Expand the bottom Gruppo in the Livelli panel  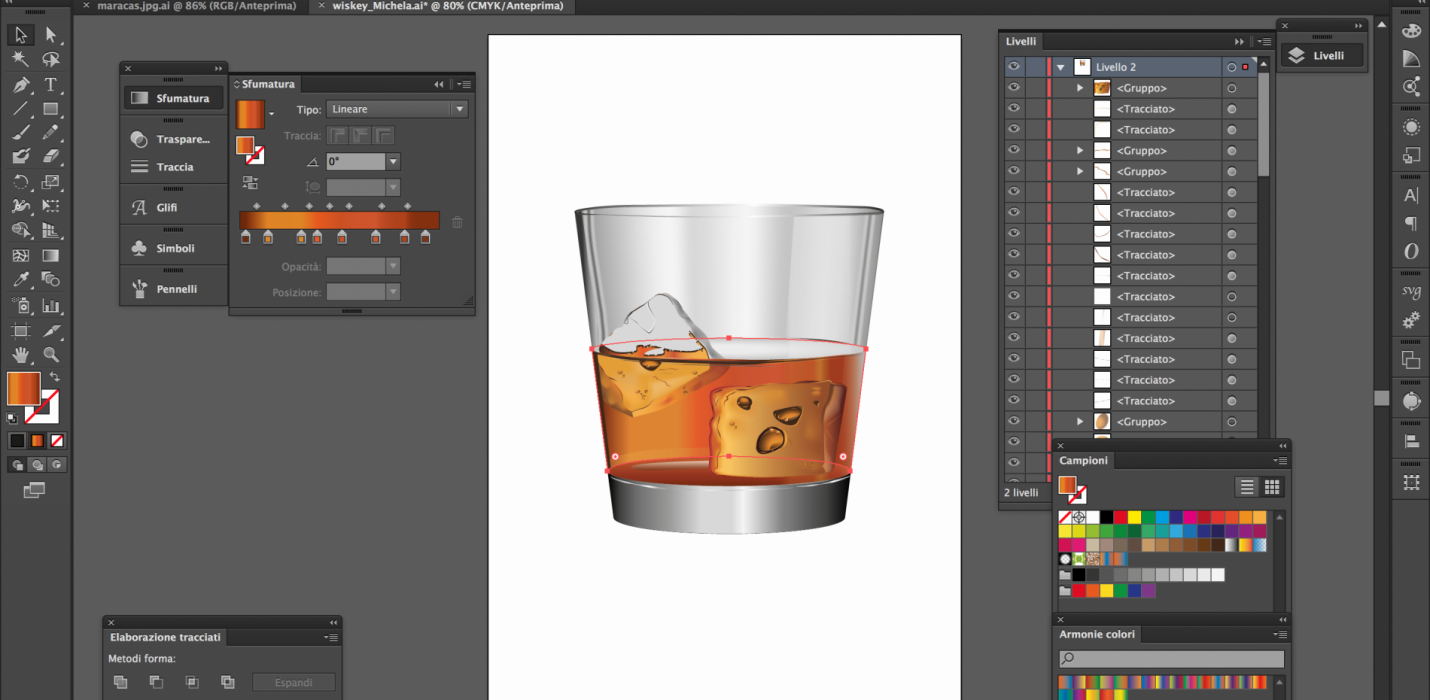pos(1079,421)
